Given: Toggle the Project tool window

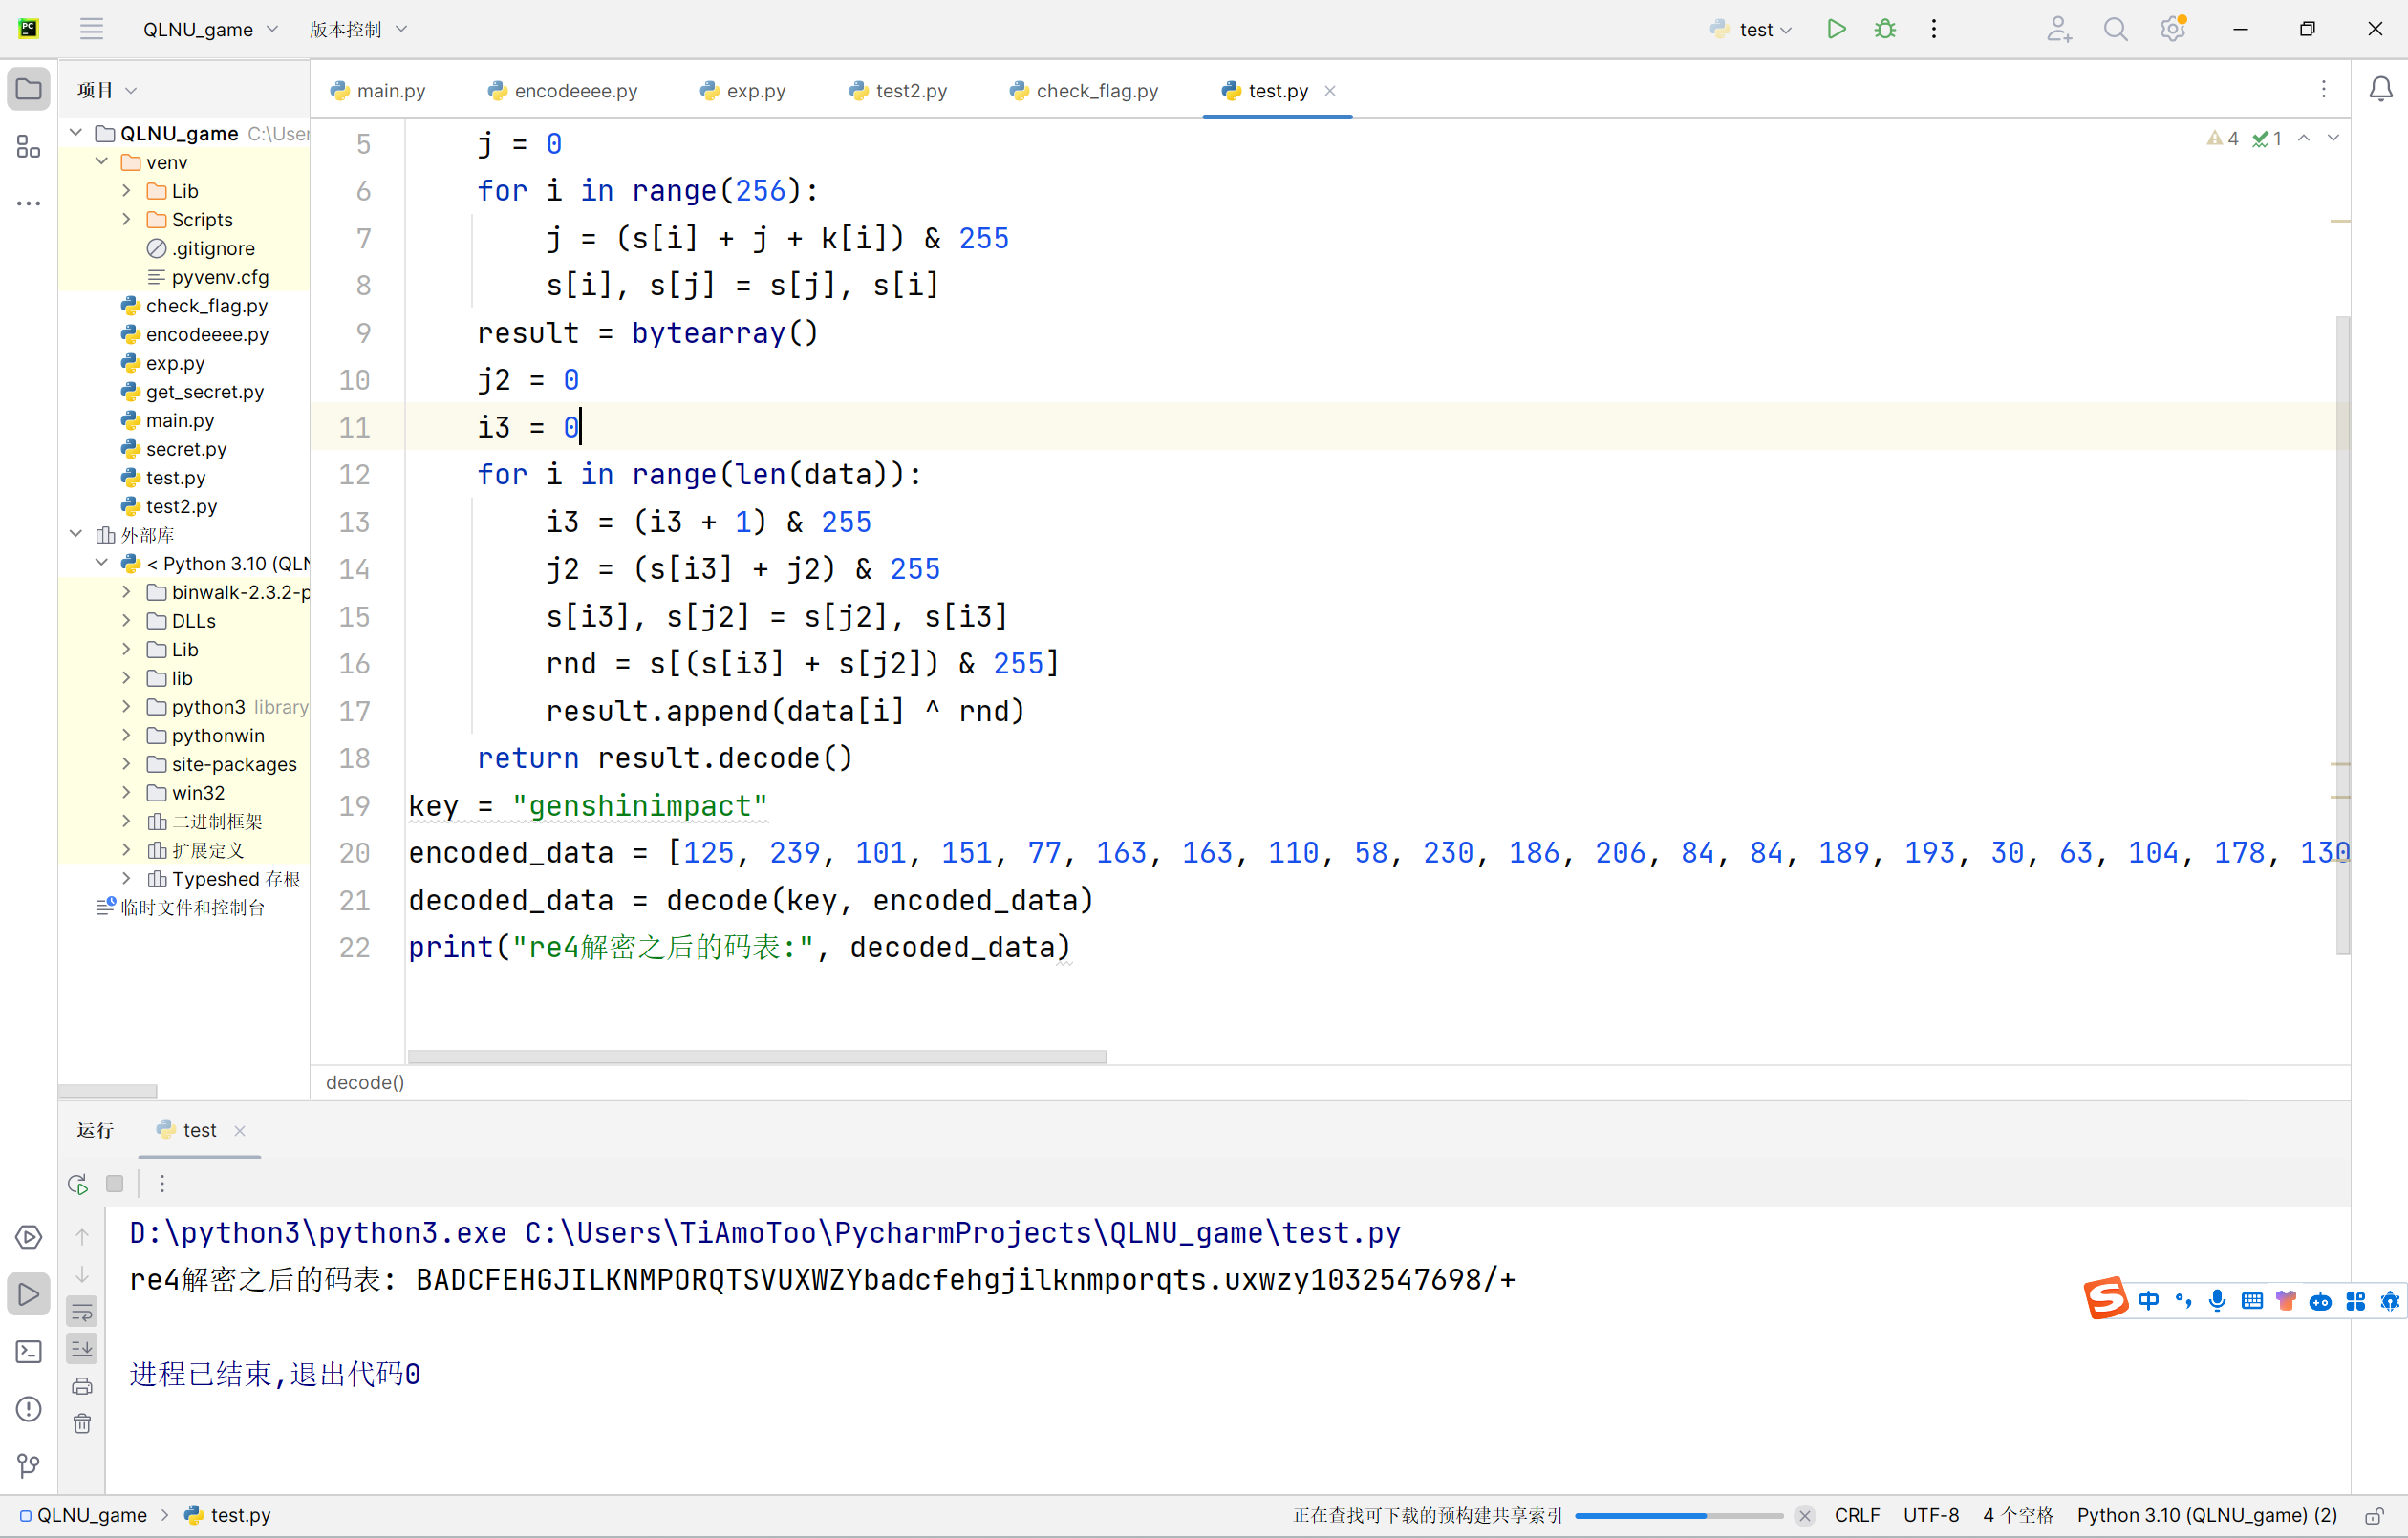Looking at the screenshot, I should click(29, 90).
